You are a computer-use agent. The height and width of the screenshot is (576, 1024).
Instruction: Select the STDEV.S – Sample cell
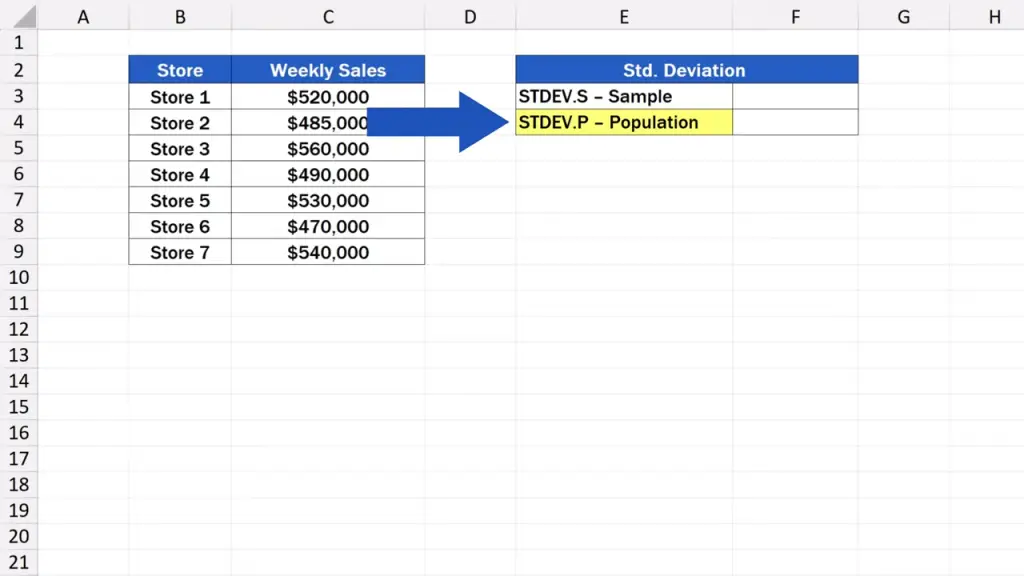624,97
